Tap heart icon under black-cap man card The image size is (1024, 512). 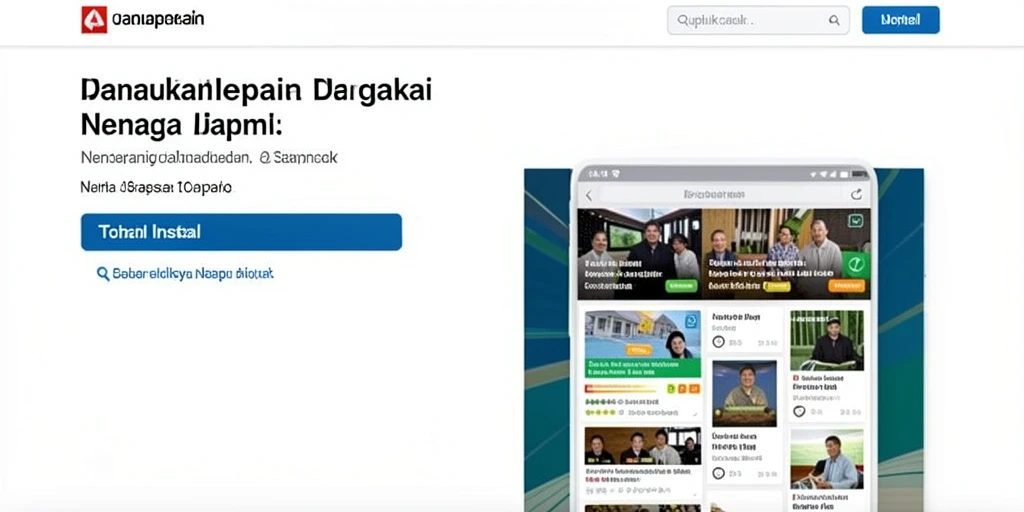[799, 411]
